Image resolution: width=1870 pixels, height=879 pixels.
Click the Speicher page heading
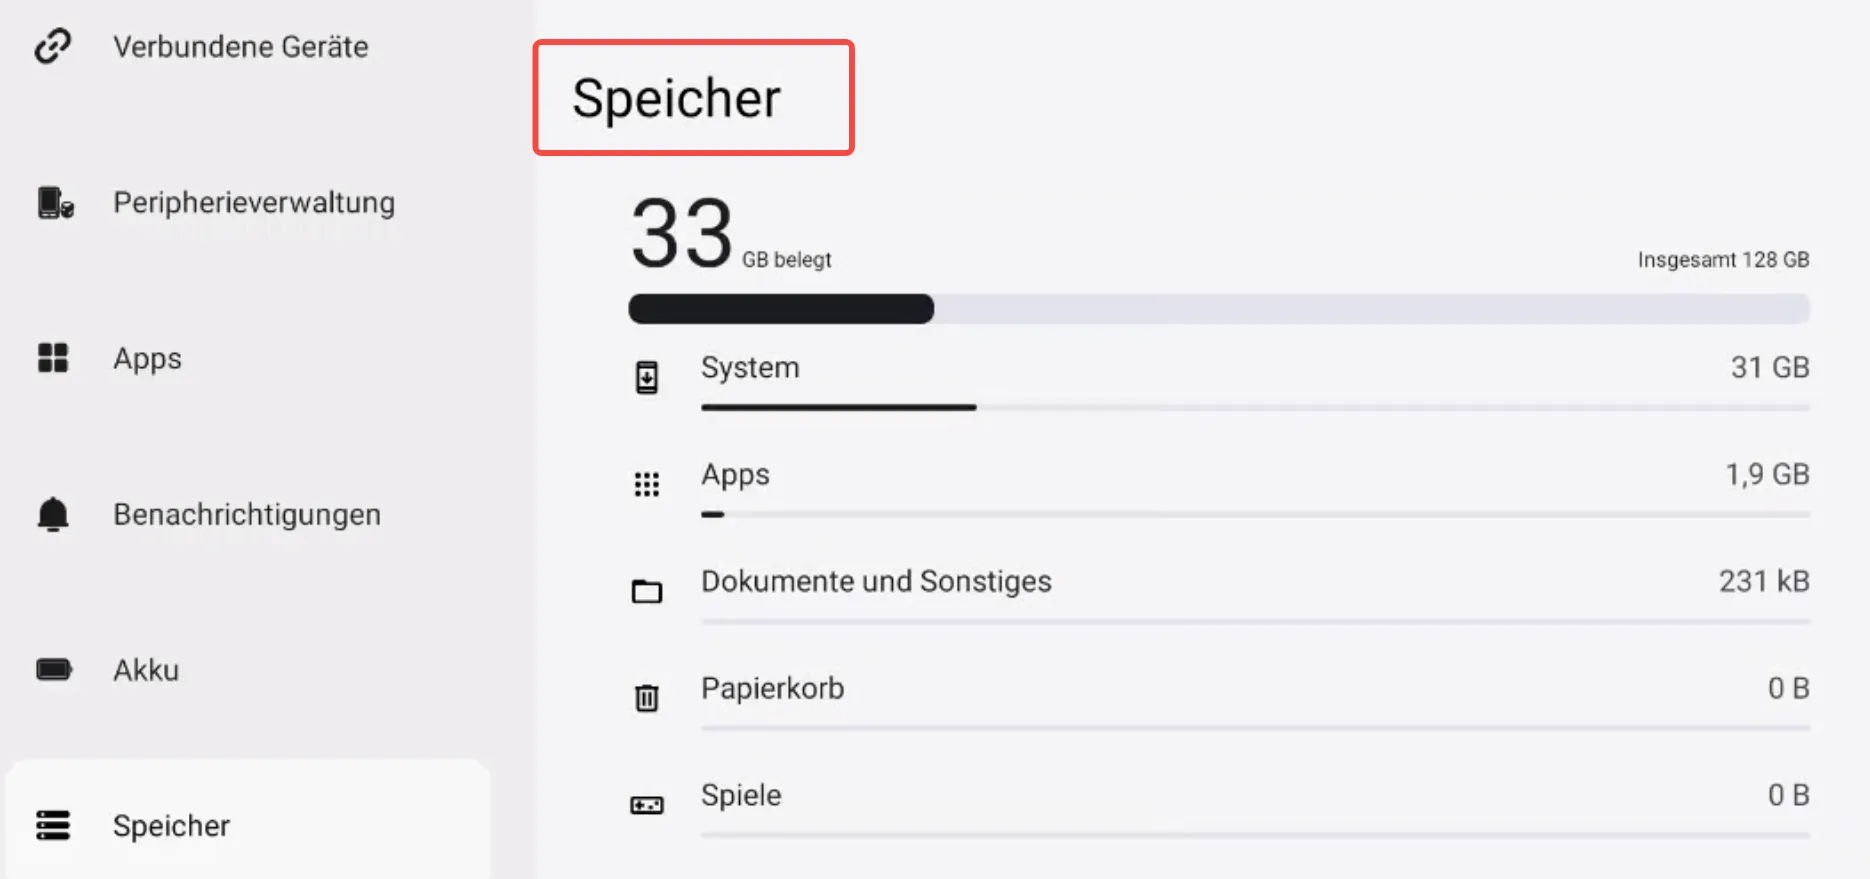[677, 98]
